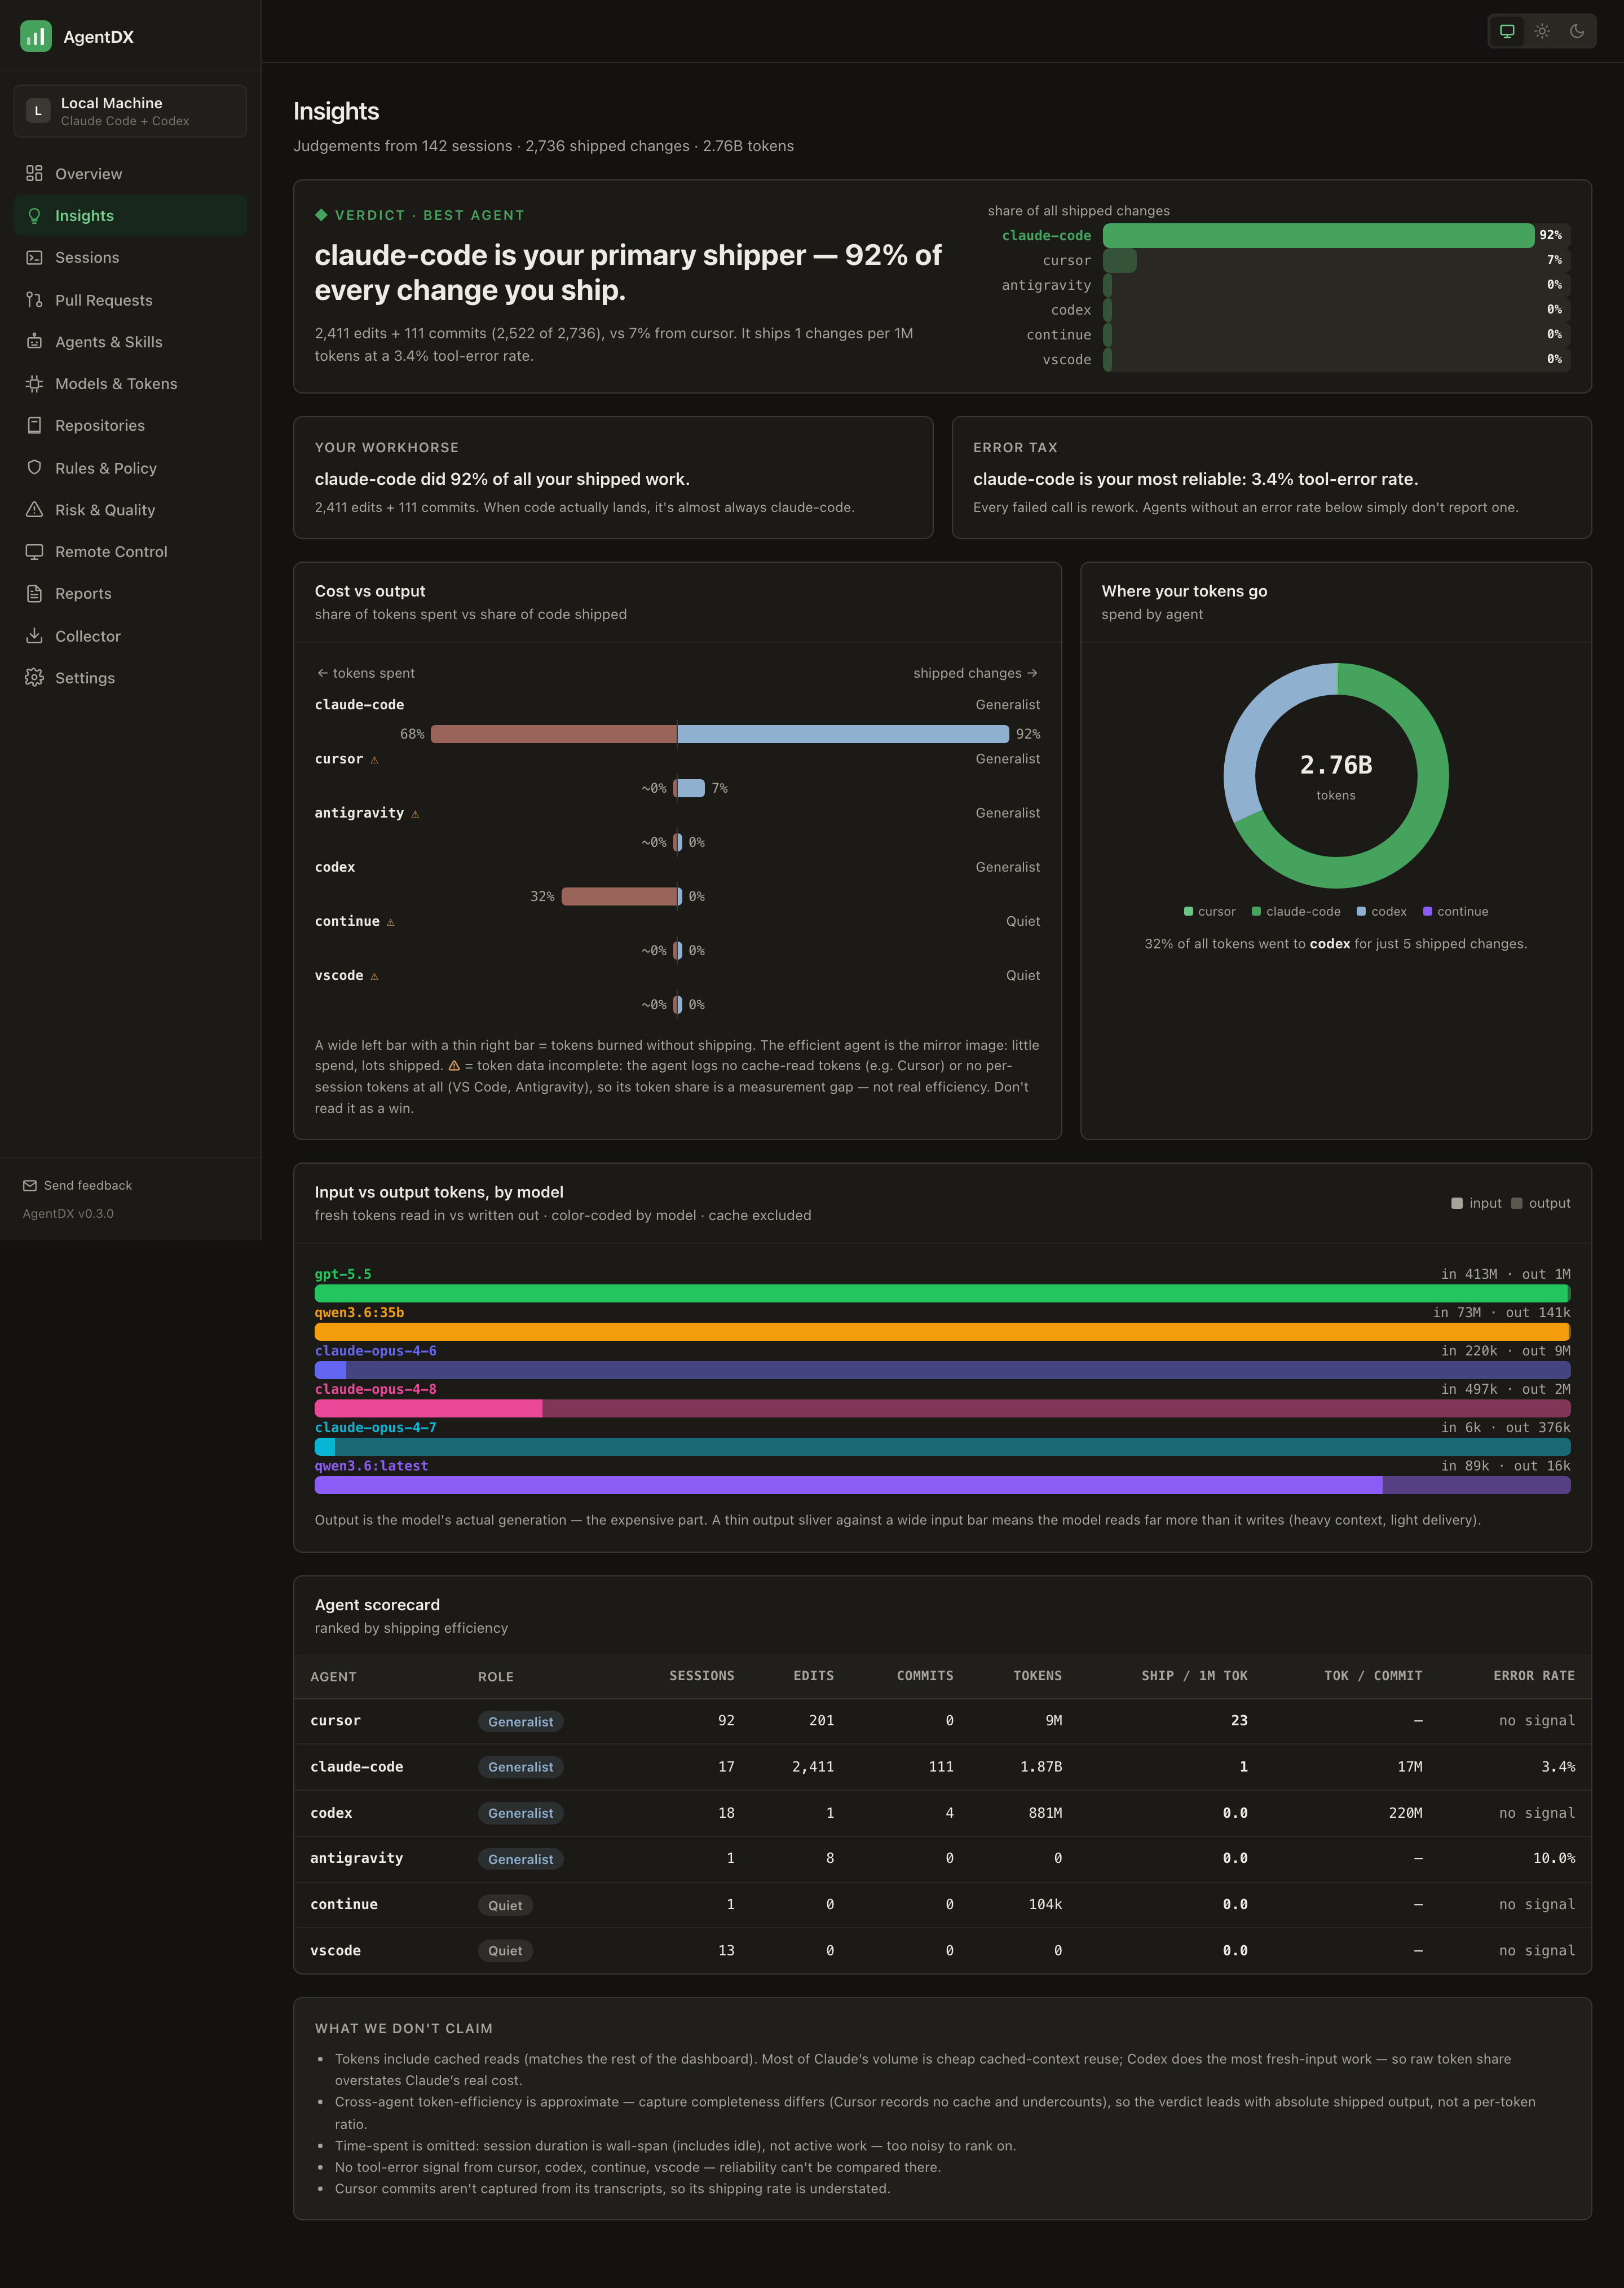Toggle the input legend entry
This screenshot has height=2288, width=1624.
[x=1476, y=1203]
